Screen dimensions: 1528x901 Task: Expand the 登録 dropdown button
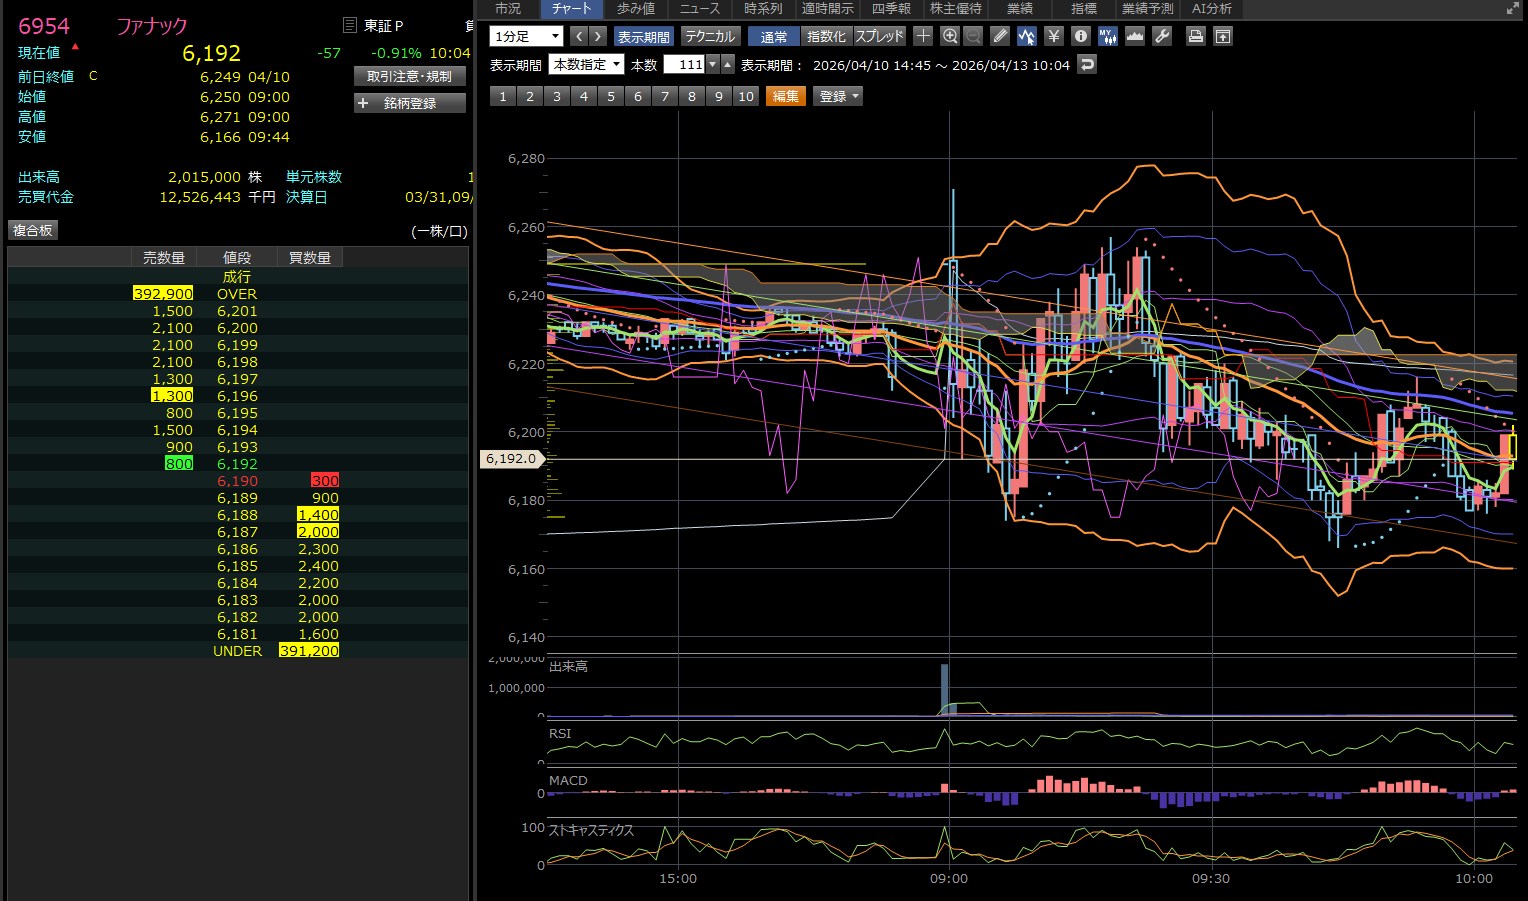point(839,96)
